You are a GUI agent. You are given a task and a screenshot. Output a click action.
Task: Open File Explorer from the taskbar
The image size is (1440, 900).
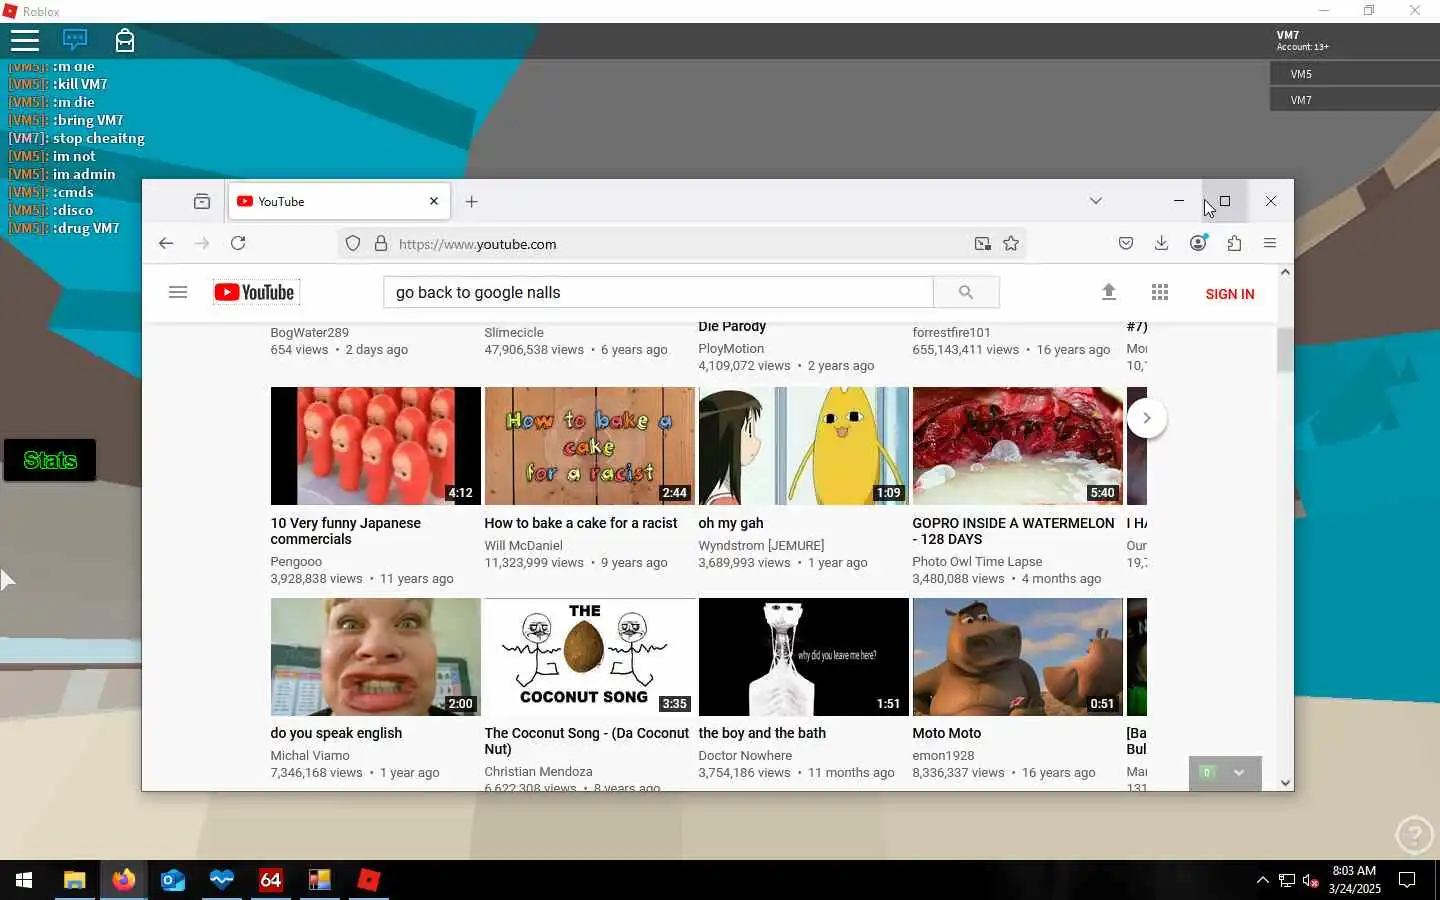tap(74, 880)
